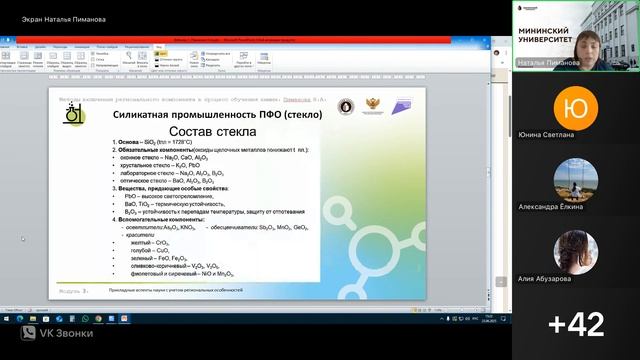The width and height of the screenshot is (640, 360).
Task: Click the Zoom (Масштаб) magnifier button
Action: [x=129, y=59]
